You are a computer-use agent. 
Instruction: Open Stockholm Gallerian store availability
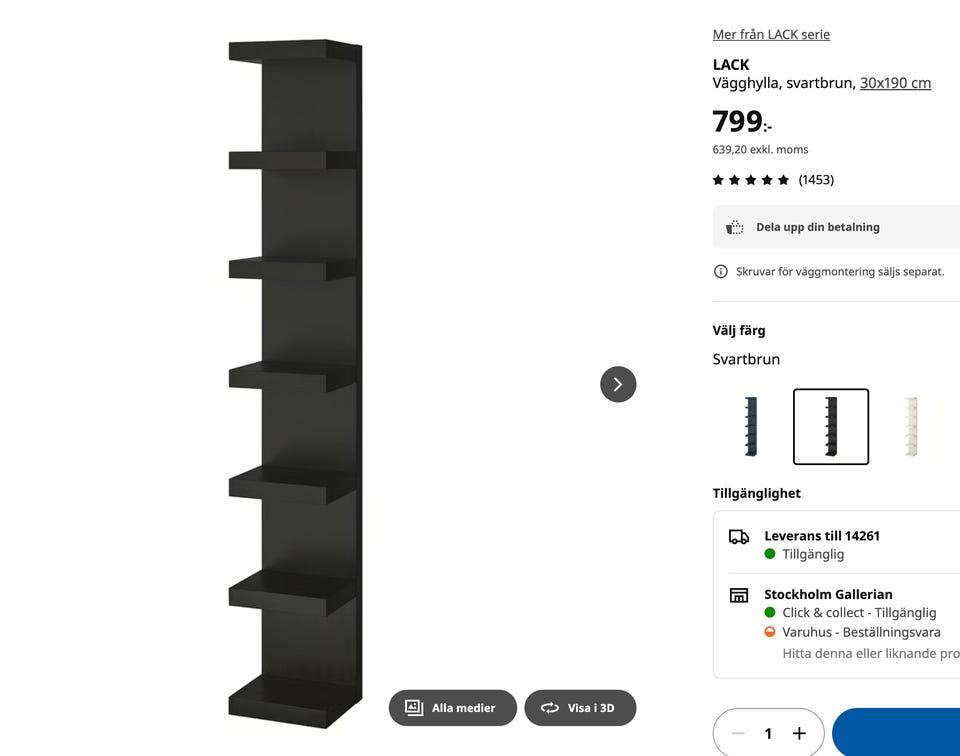(x=828, y=594)
